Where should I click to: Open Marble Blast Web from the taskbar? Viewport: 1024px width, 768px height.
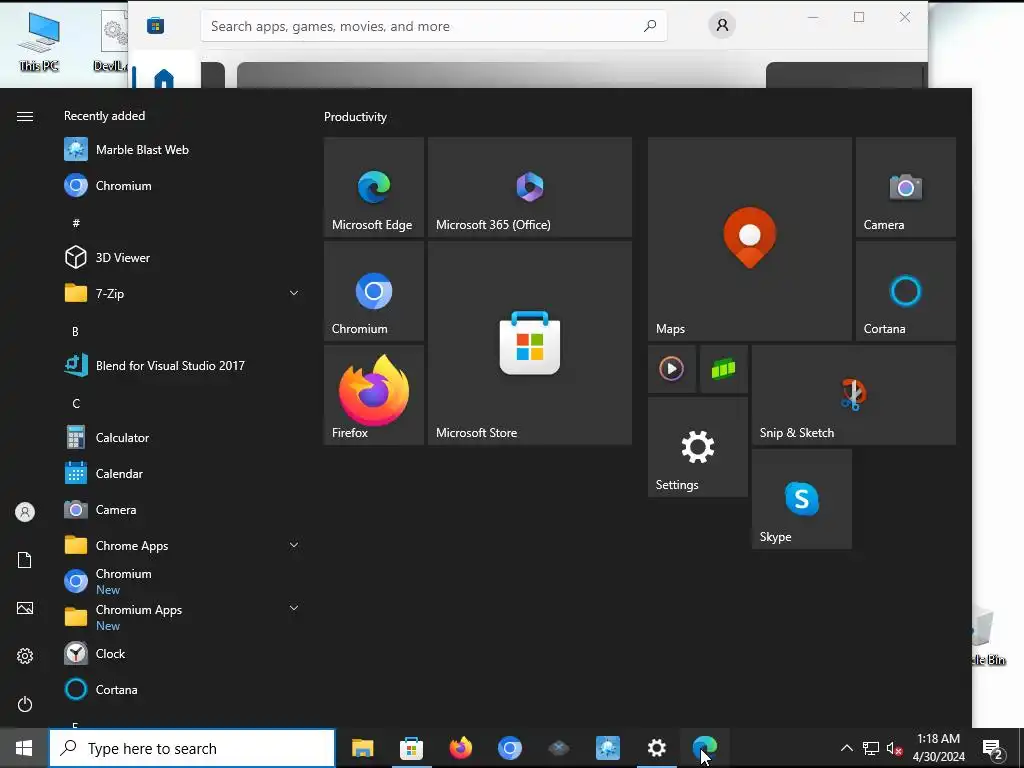coord(607,748)
